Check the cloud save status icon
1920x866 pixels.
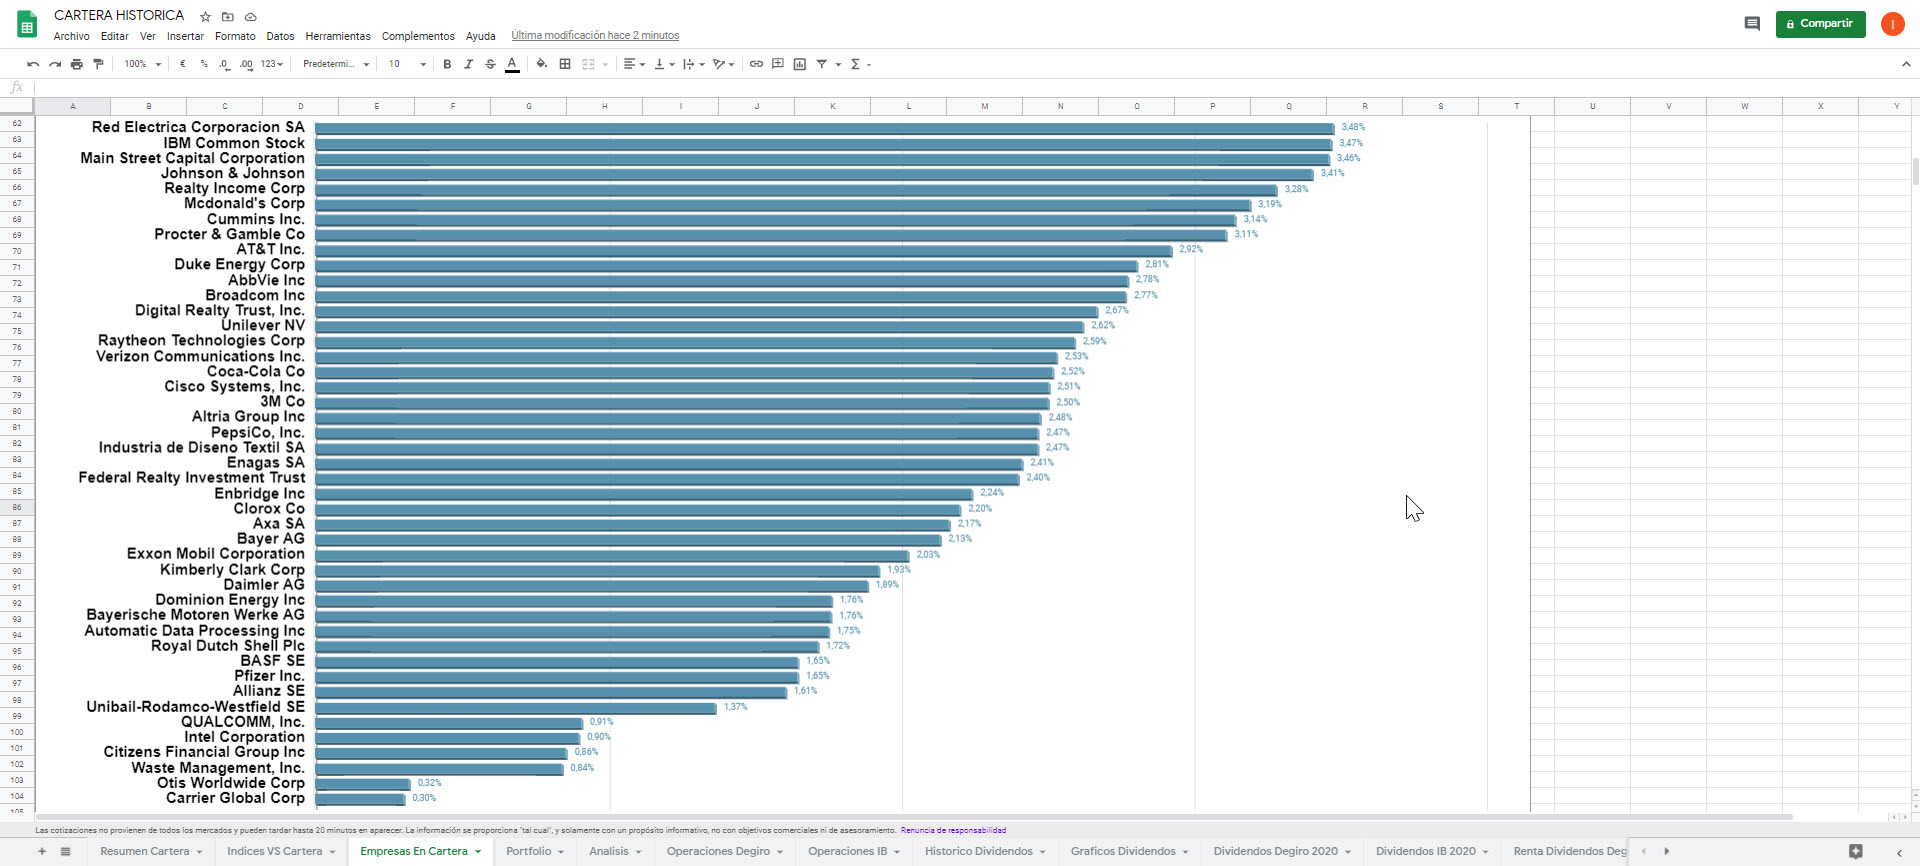pos(251,16)
